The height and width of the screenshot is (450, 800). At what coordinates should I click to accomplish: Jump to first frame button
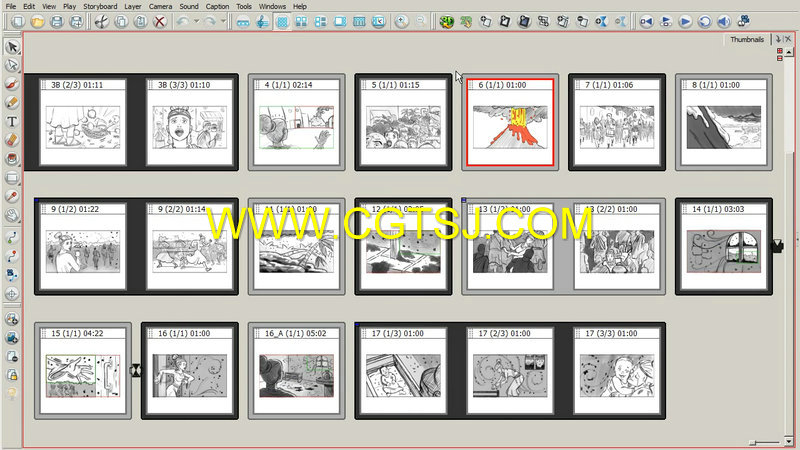[646, 21]
